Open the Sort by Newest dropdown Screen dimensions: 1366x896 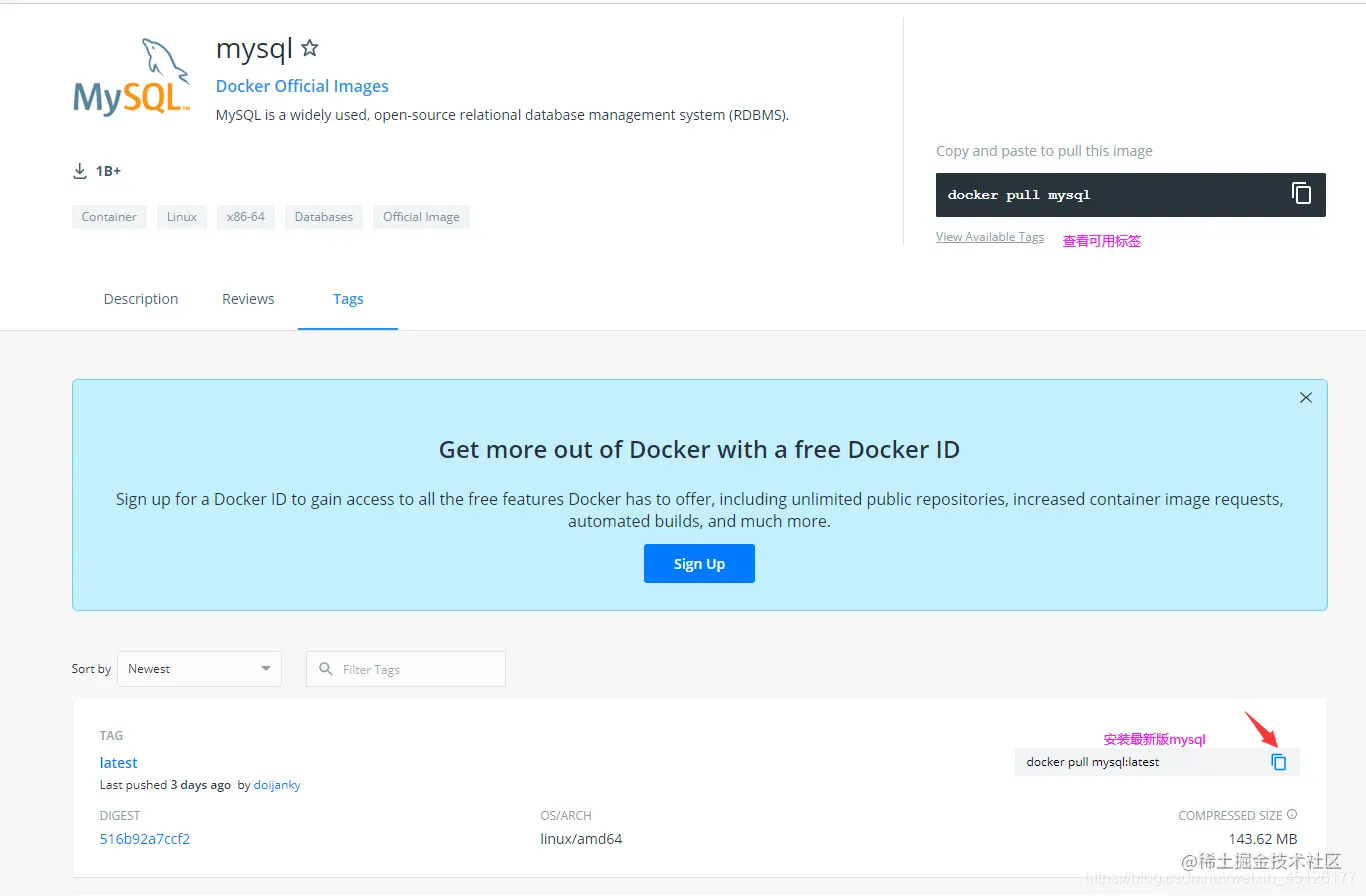click(x=199, y=669)
